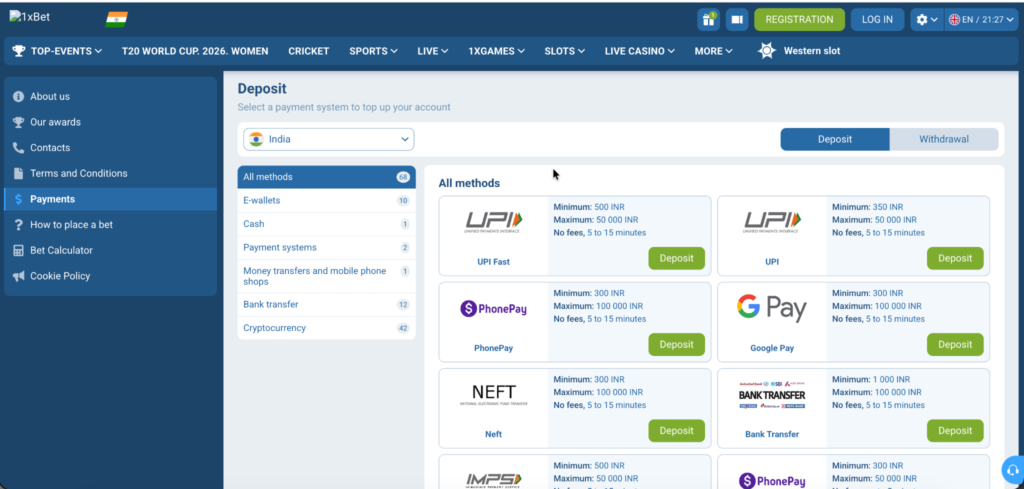Click the IMPS logo
The image size is (1024, 489).
click(493, 481)
